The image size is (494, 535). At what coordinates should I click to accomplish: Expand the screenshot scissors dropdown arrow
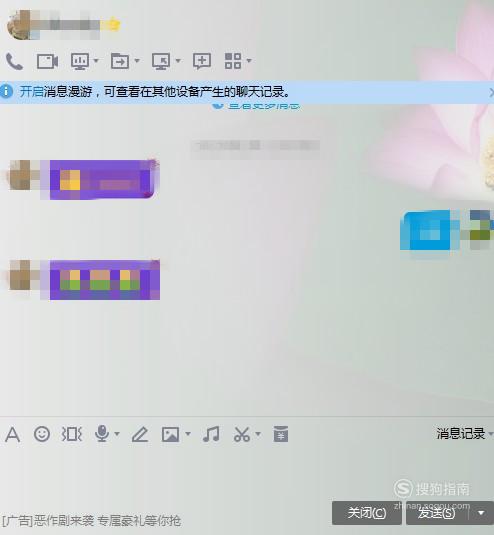pos(258,434)
